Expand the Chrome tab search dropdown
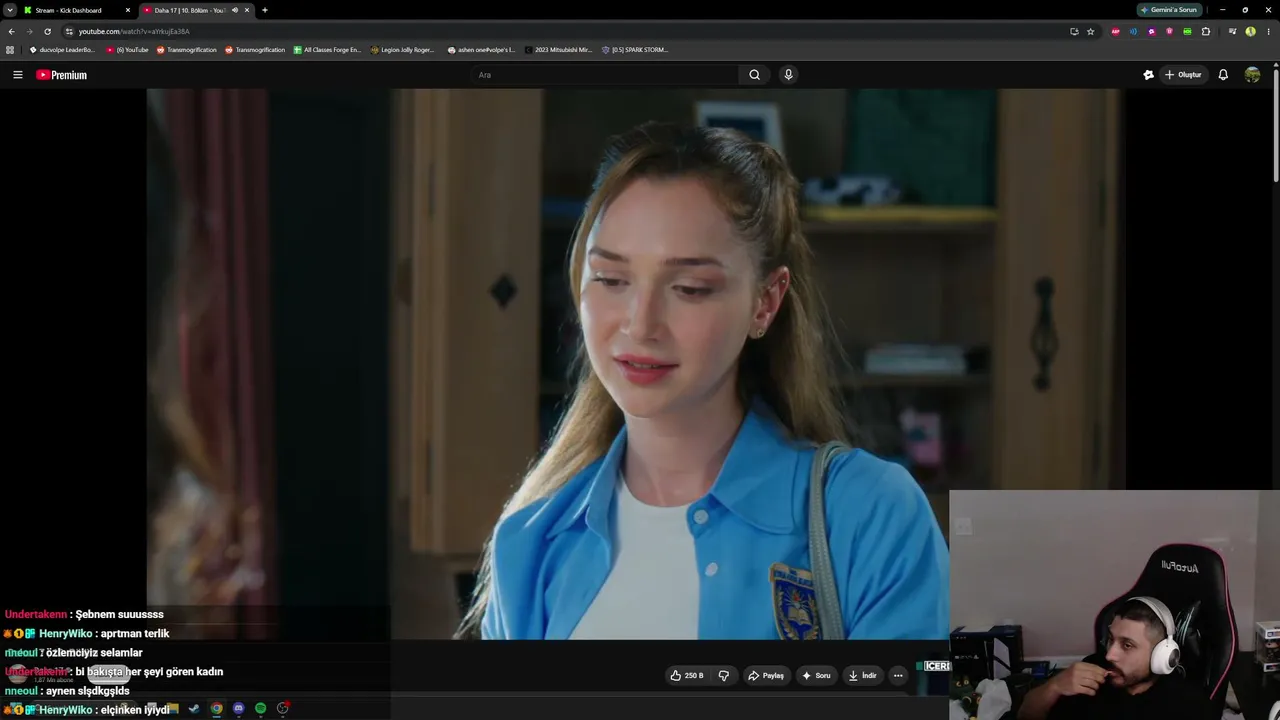 click(x=10, y=10)
